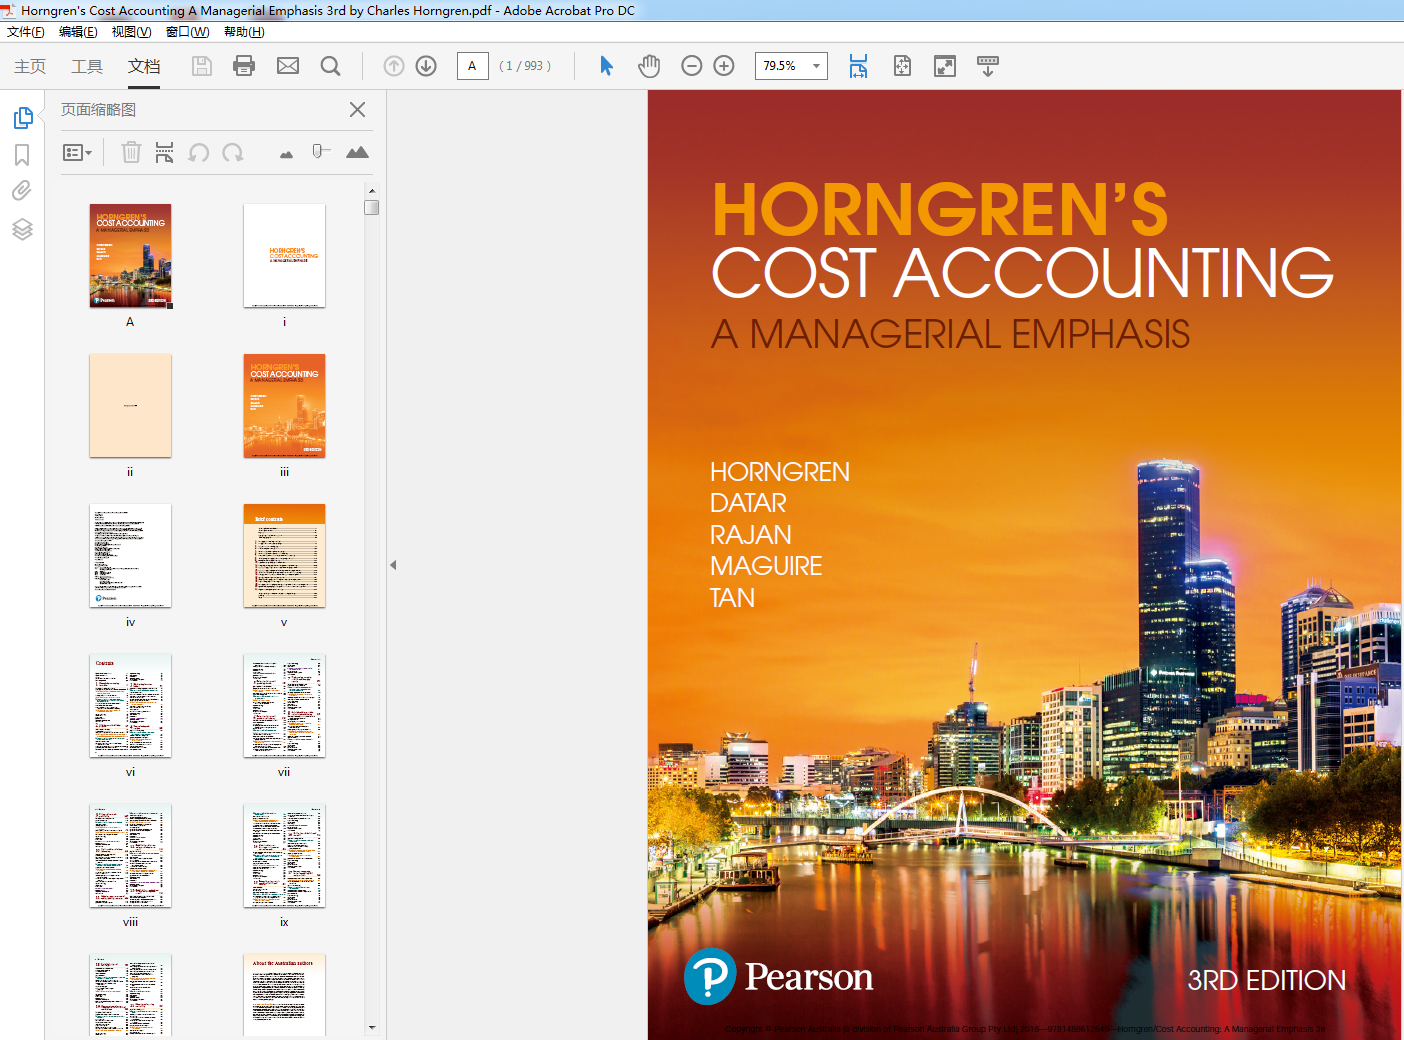The image size is (1404, 1040).
Task: Rotate page clockwise icon
Action: (x=233, y=153)
